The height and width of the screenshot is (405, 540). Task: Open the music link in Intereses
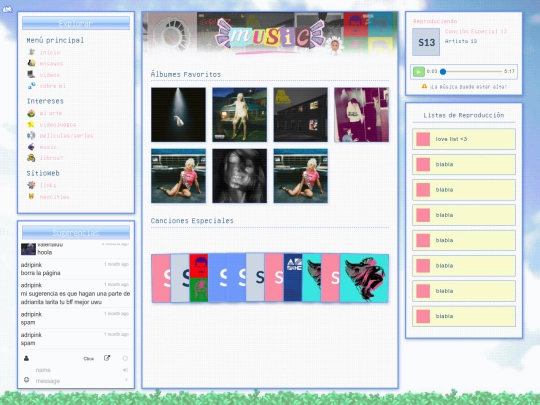tap(48, 147)
